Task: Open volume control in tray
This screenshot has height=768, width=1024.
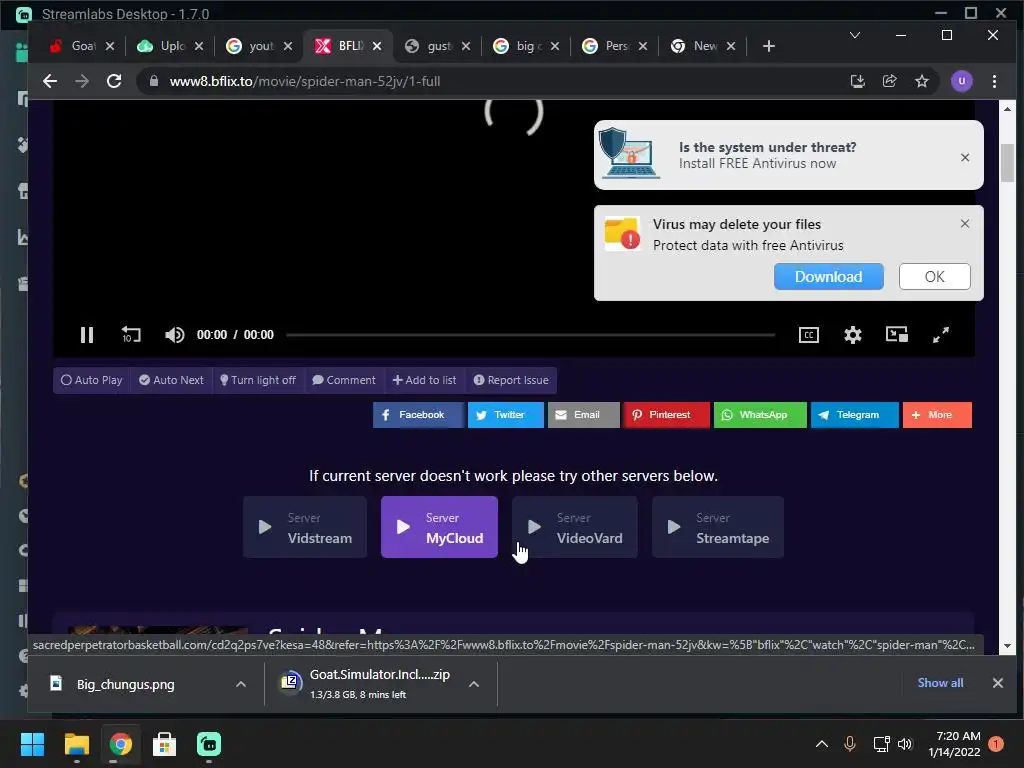Action: click(904, 744)
